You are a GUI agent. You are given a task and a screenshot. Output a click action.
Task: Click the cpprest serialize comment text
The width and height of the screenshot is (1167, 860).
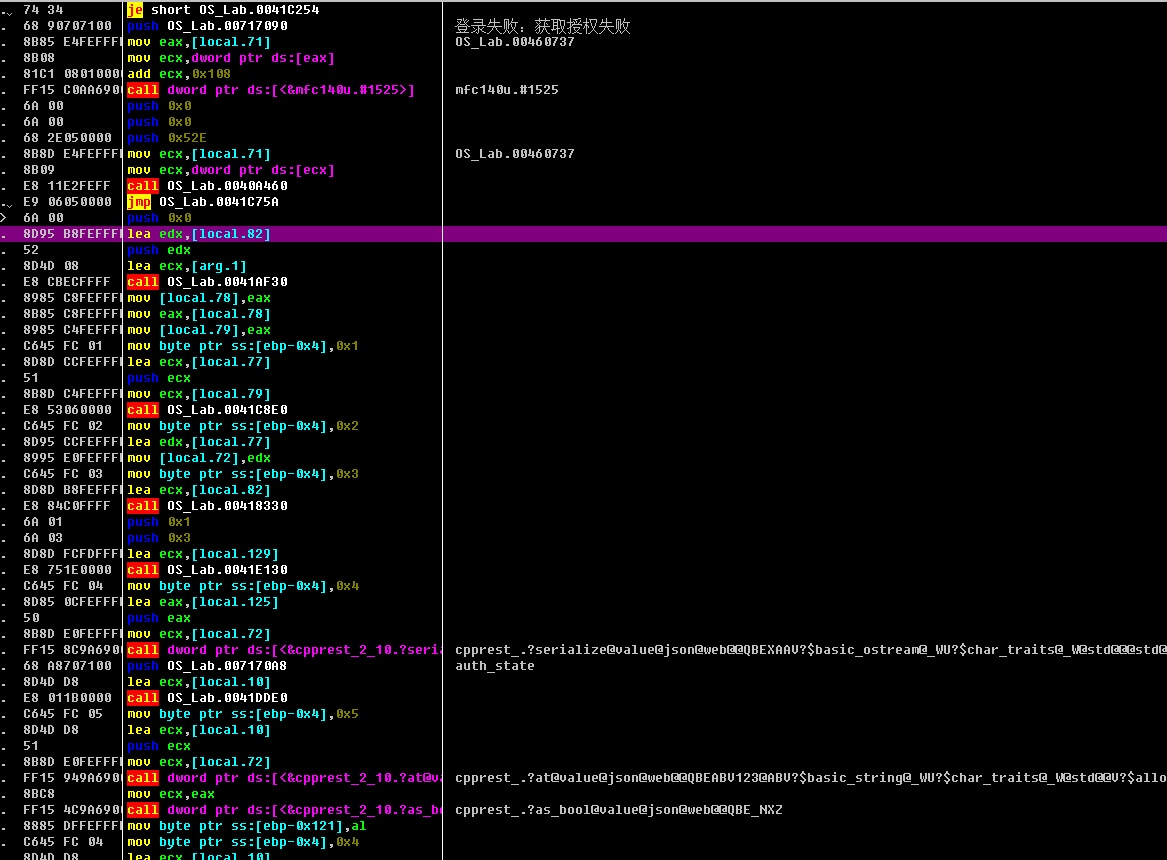click(810, 650)
